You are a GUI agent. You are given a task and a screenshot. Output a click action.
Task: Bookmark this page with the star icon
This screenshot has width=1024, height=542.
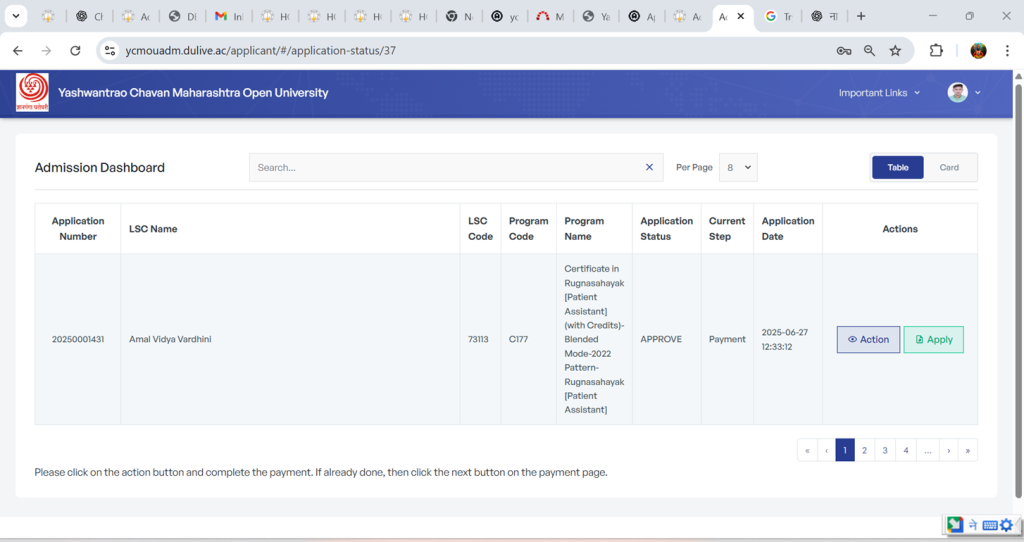(x=895, y=51)
